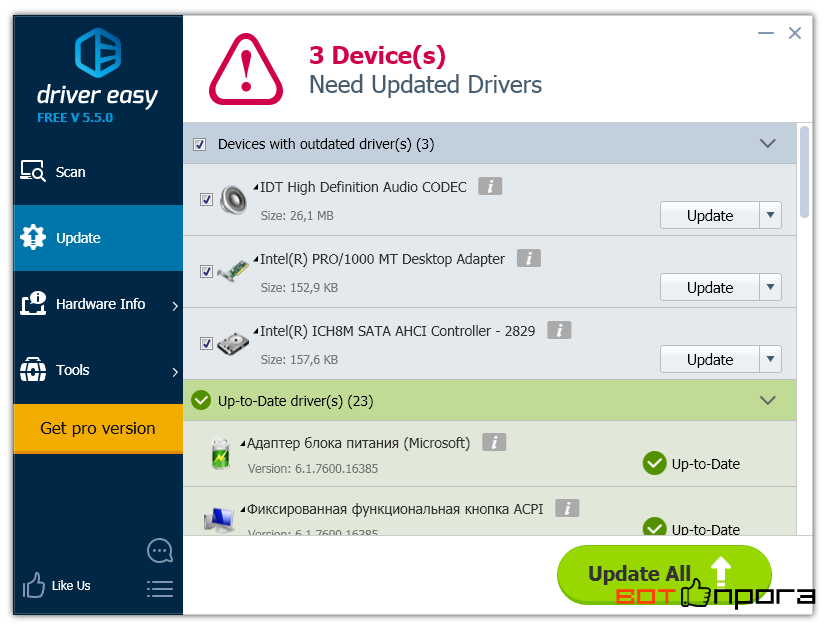Click the "Version: 6.1.7600.16385" under Адаптер блока питания
Image resolution: width=828 pixels, height=629 pixels.
tap(313, 468)
